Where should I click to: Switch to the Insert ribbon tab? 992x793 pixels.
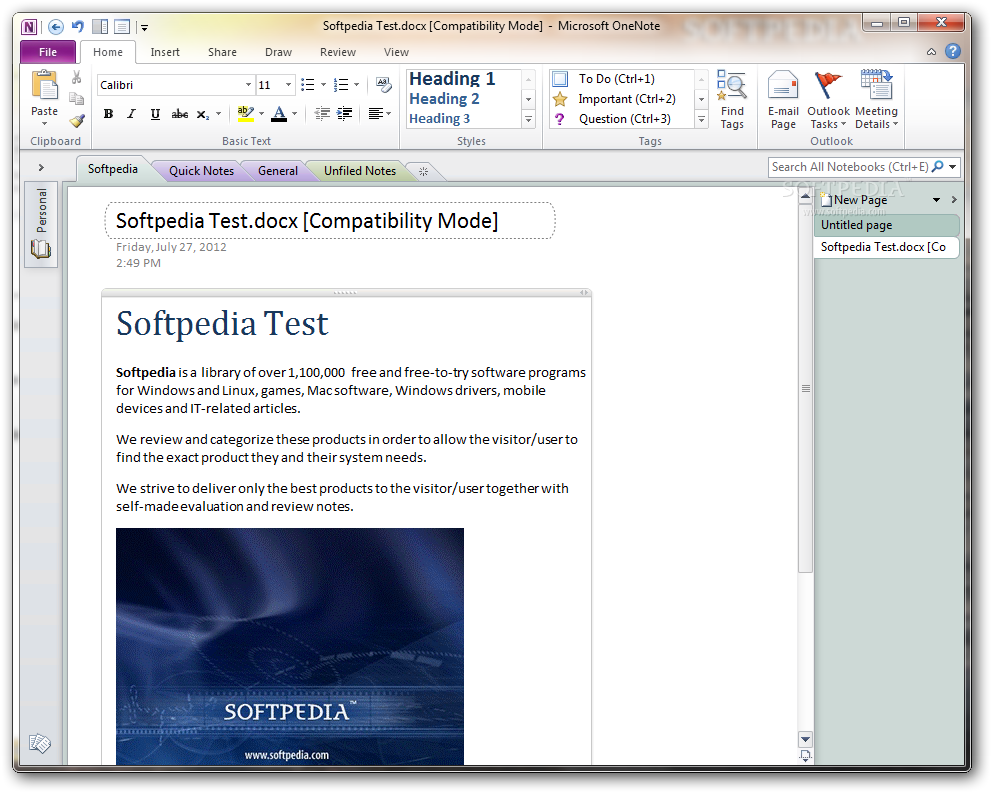tap(165, 52)
